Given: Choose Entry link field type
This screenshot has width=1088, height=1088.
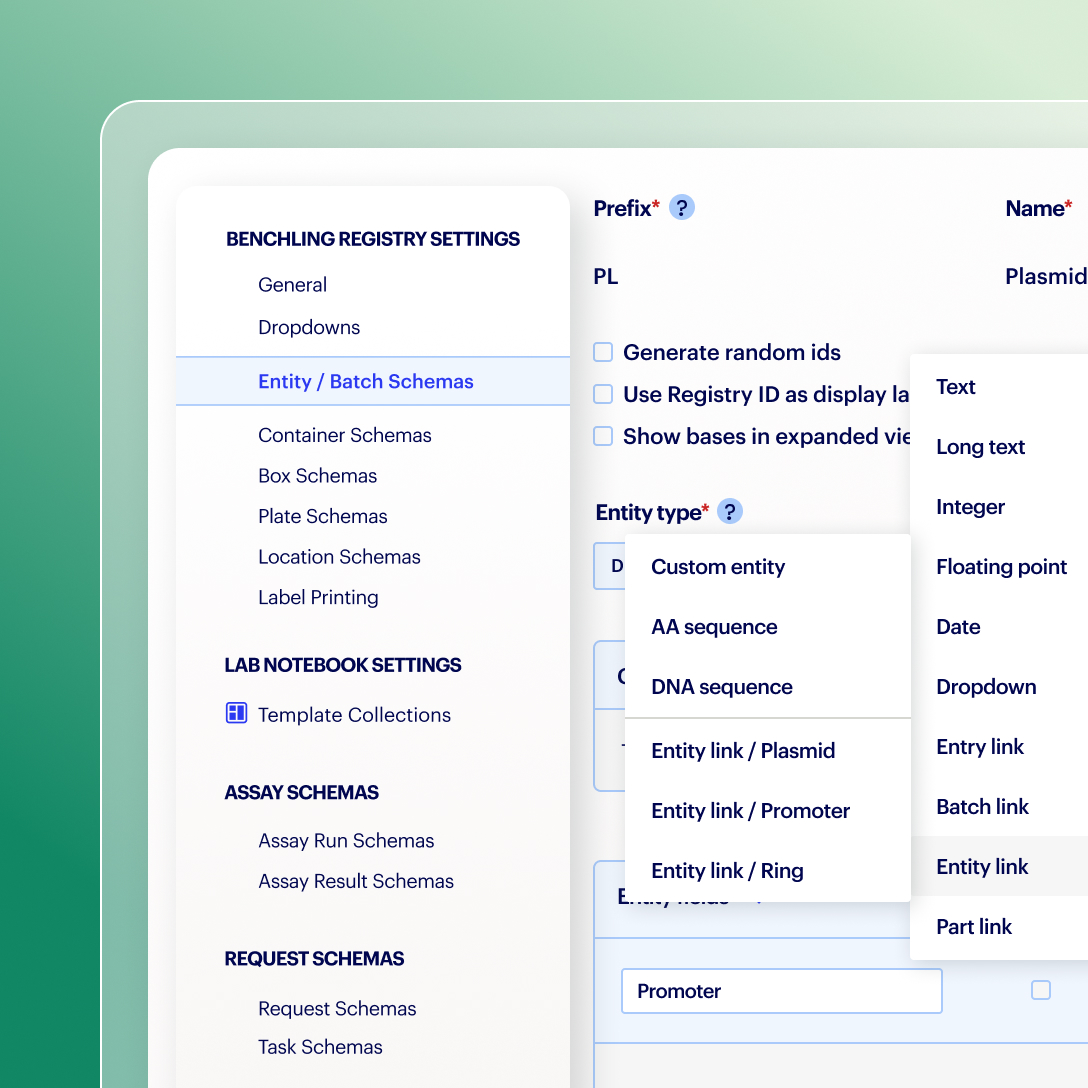Looking at the screenshot, I should [999, 747].
